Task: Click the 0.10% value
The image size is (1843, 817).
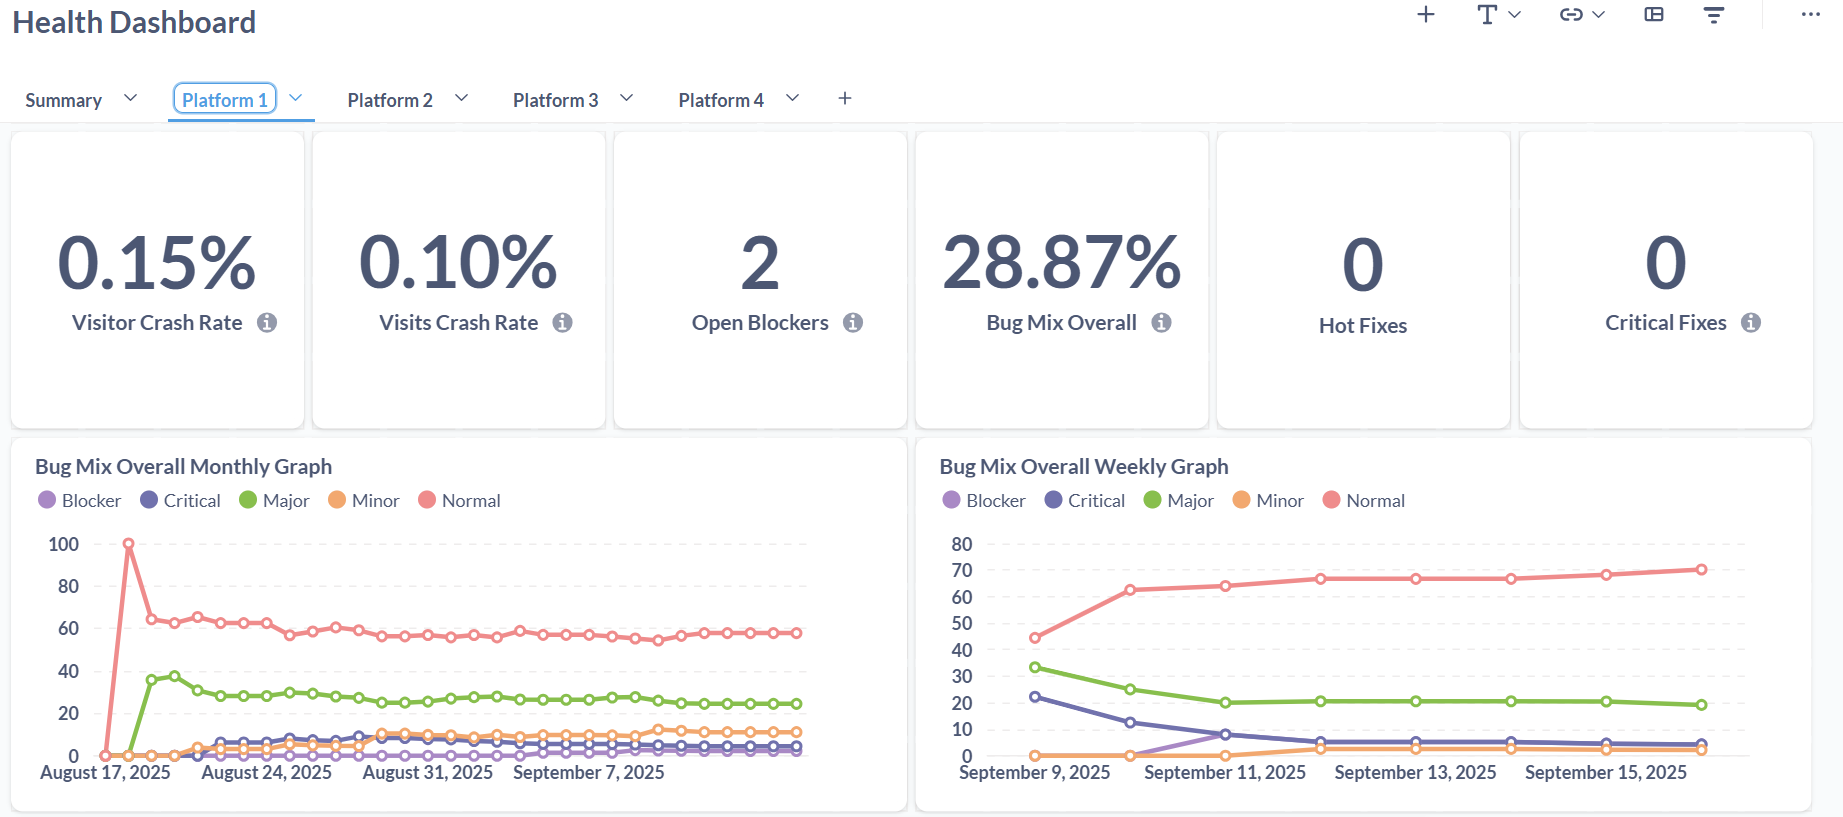Action: tap(458, 263)
